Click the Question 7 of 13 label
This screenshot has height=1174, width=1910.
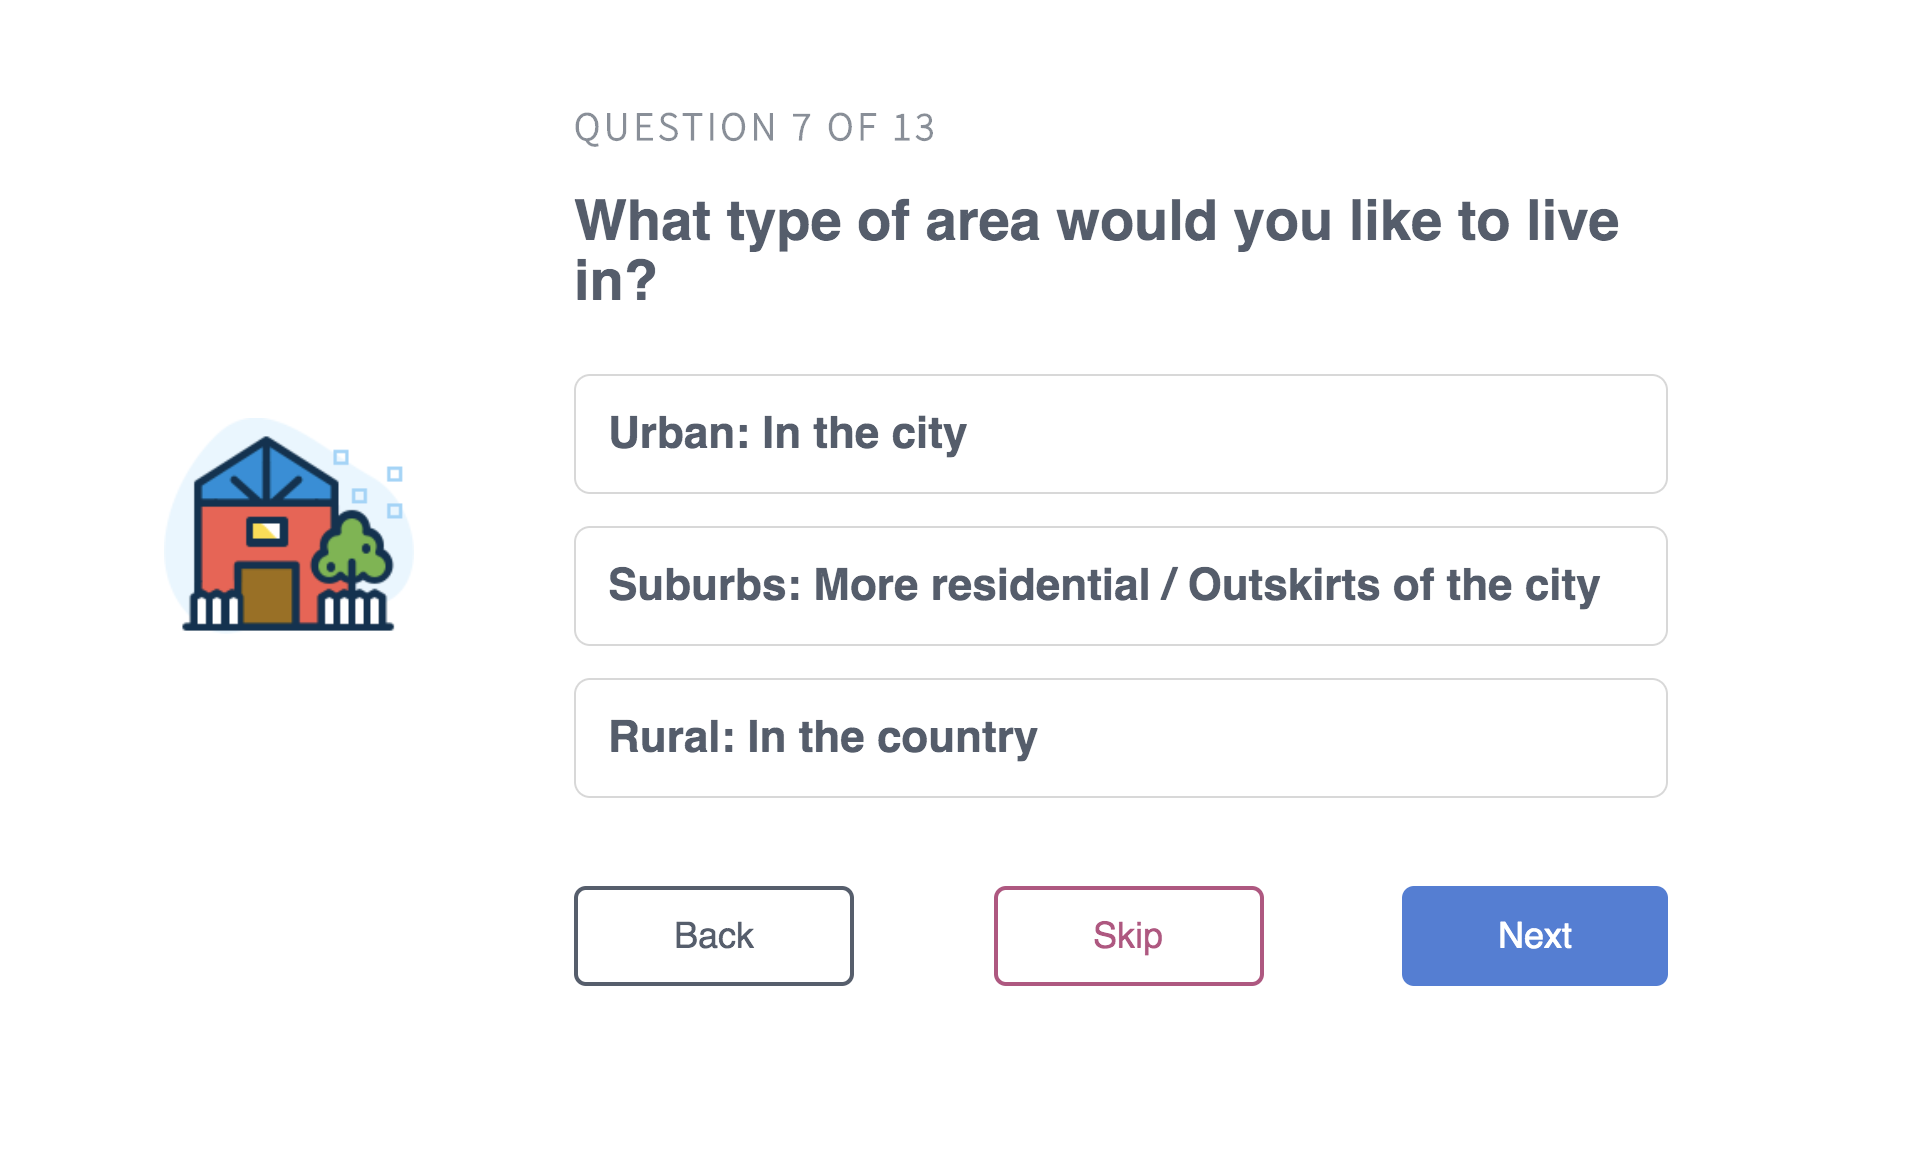coord(755,128)
